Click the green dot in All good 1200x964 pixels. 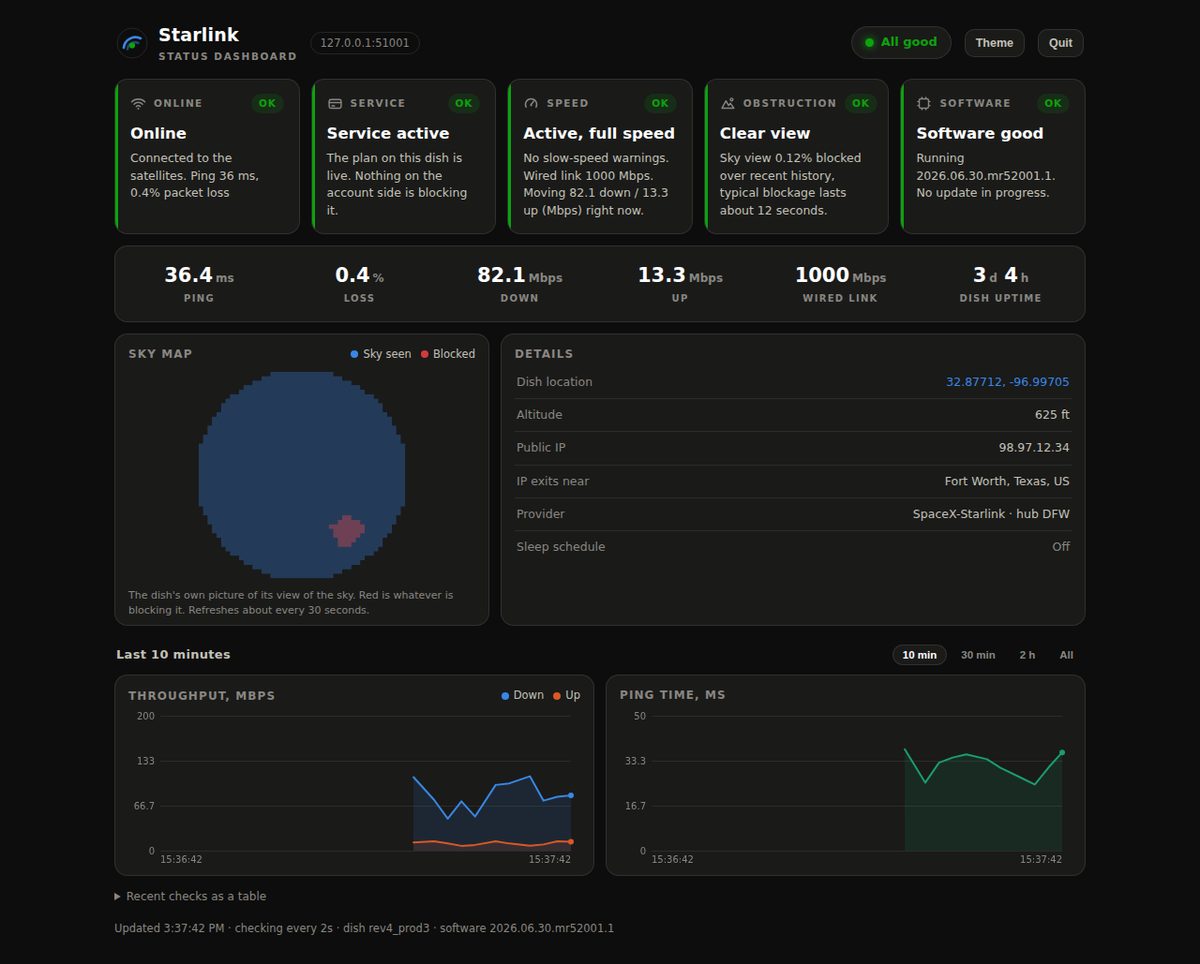tap(869, 42)
